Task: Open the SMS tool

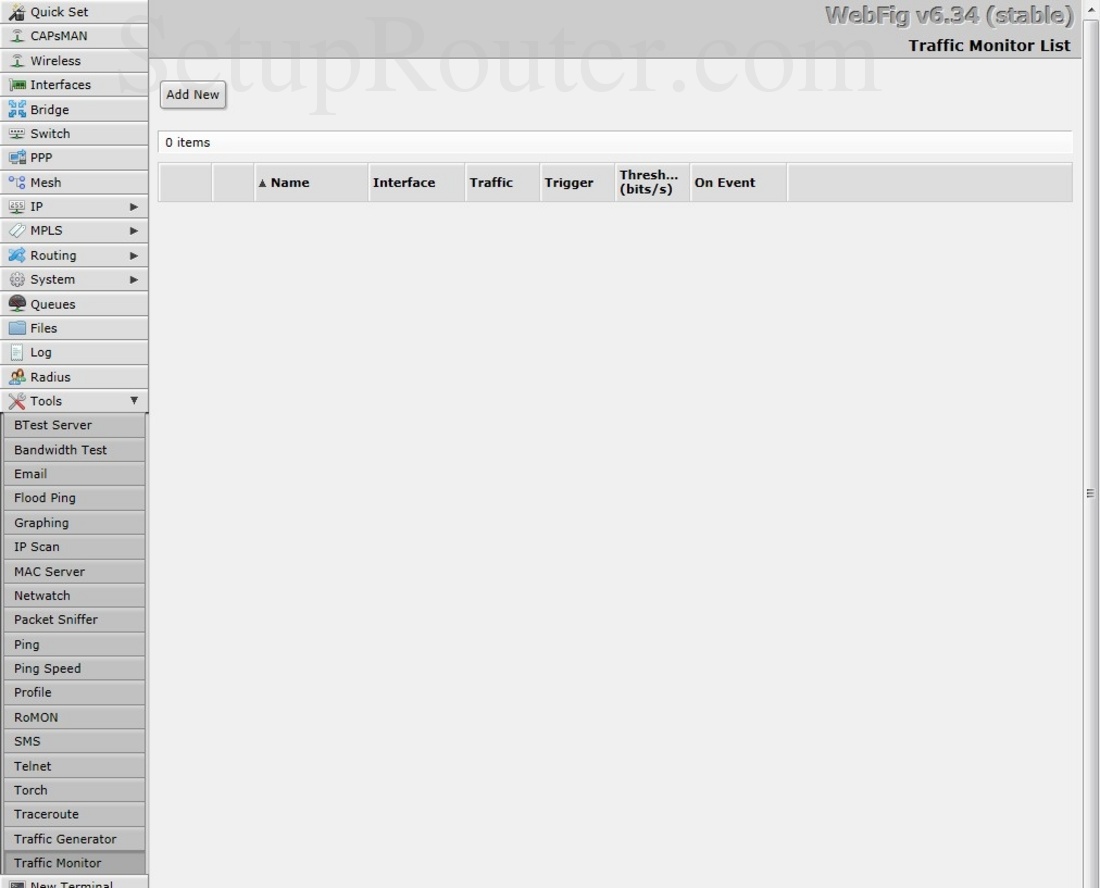Action: (x=74, y=741)
